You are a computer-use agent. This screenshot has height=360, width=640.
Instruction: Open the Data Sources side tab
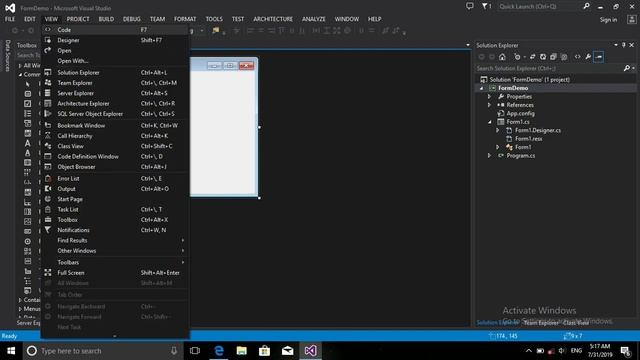point(7,56)
